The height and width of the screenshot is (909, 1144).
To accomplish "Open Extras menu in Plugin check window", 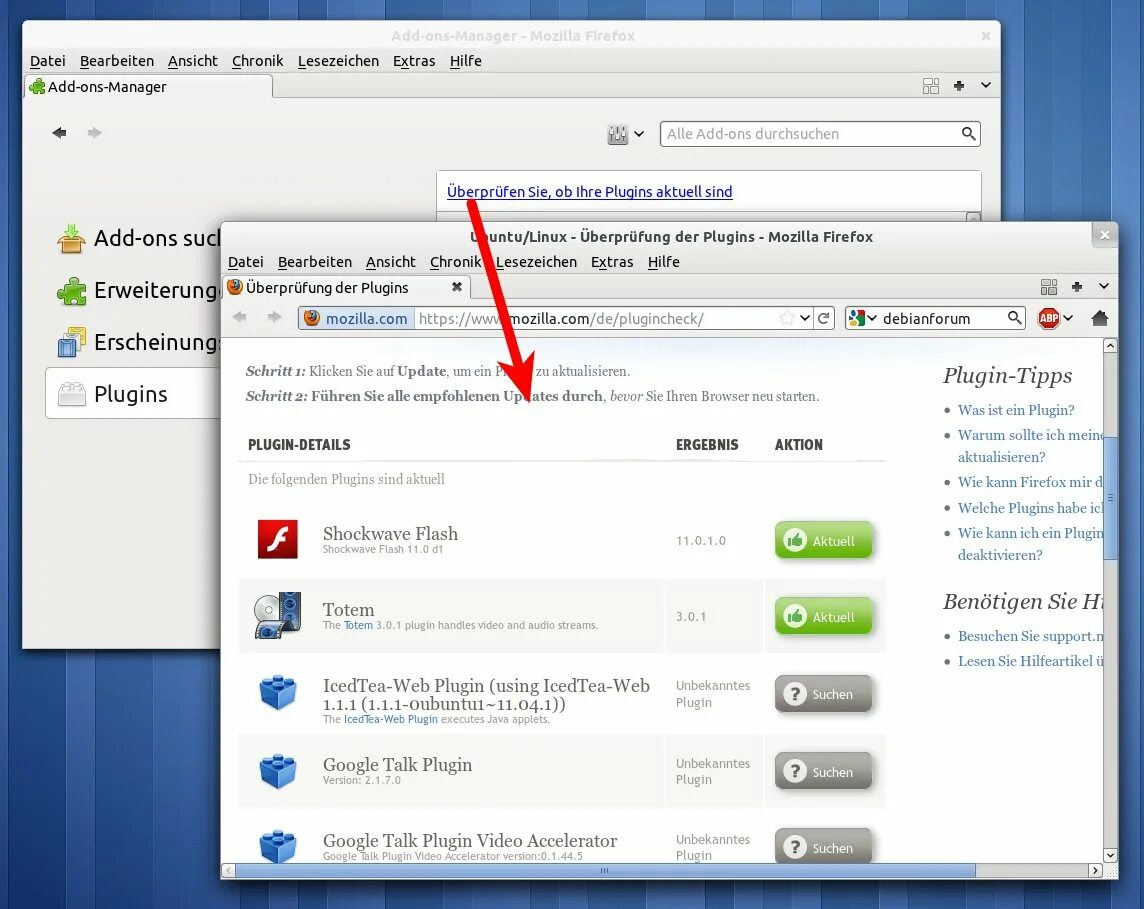I will [x=611, y=262].
